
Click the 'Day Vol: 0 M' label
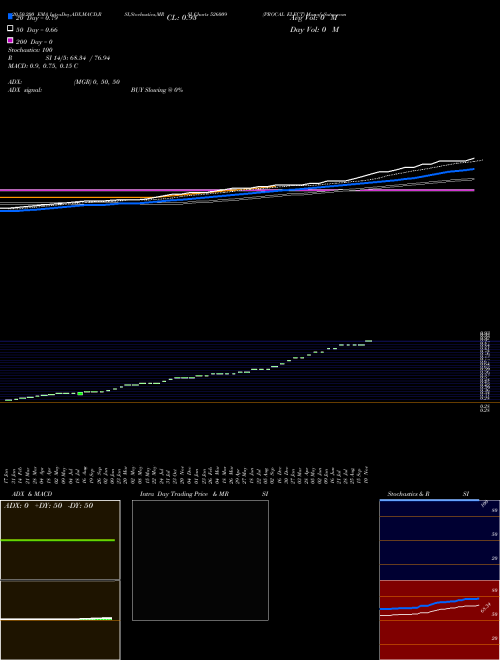pyautogui.click(x=314, y=30)
